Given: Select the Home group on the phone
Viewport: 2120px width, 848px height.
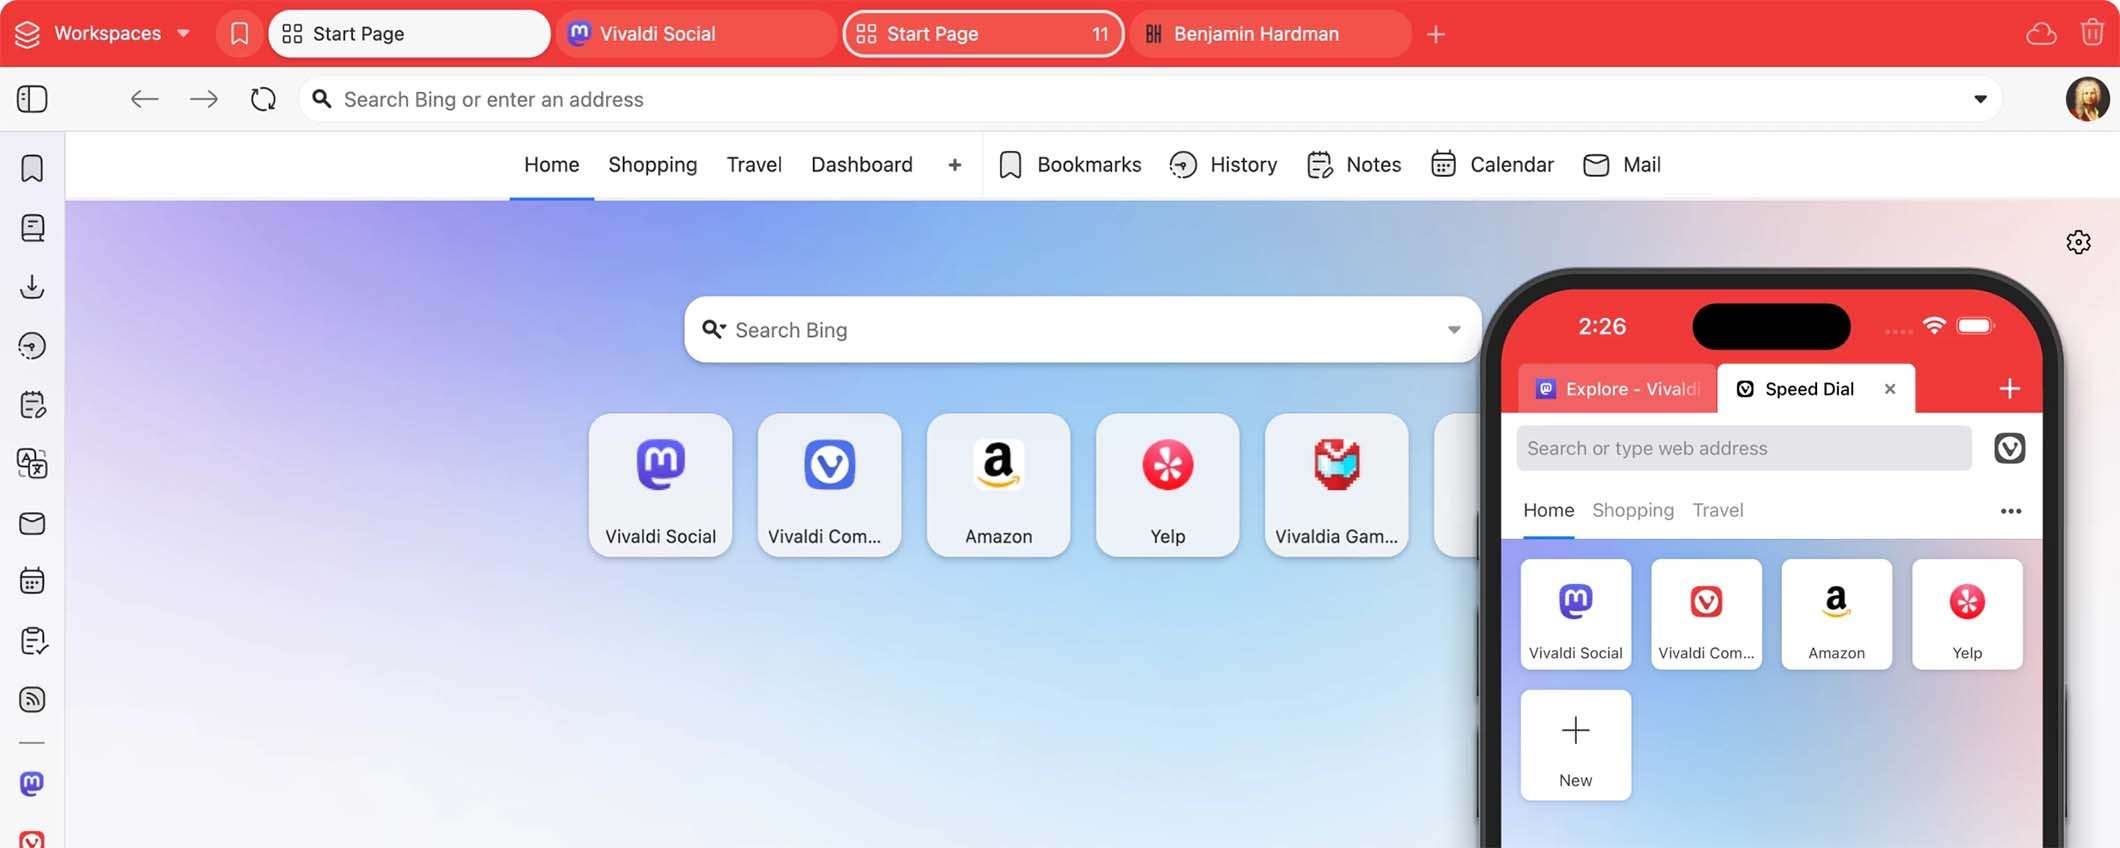Looking at the screenshot, I should [1549, 510].
